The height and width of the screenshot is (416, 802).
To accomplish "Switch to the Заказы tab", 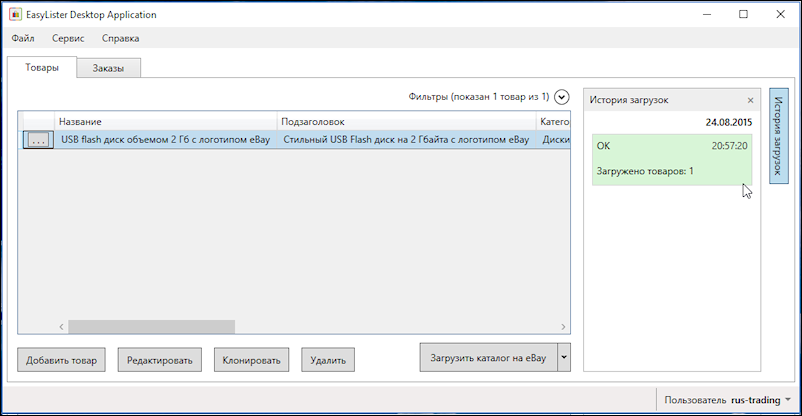I will coord(108,68).
